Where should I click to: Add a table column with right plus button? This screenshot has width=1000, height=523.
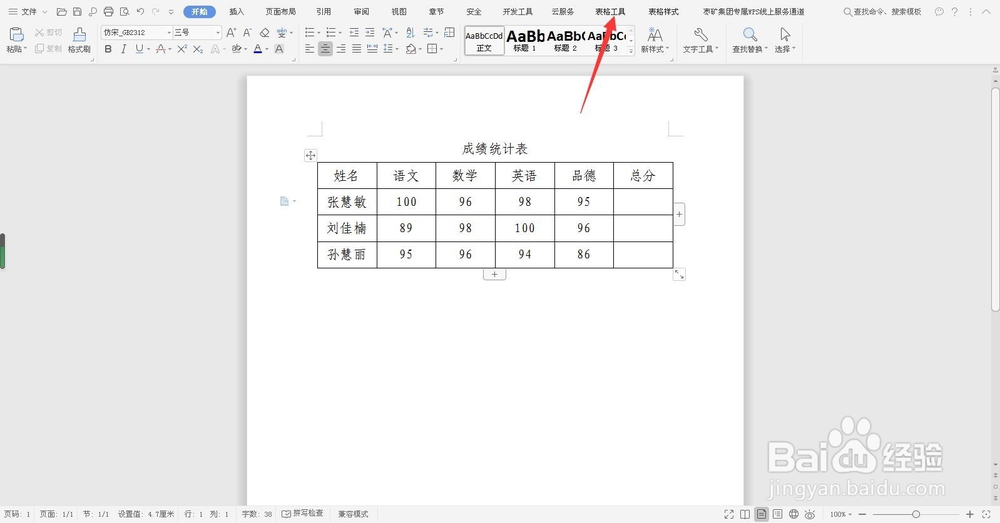679,215
